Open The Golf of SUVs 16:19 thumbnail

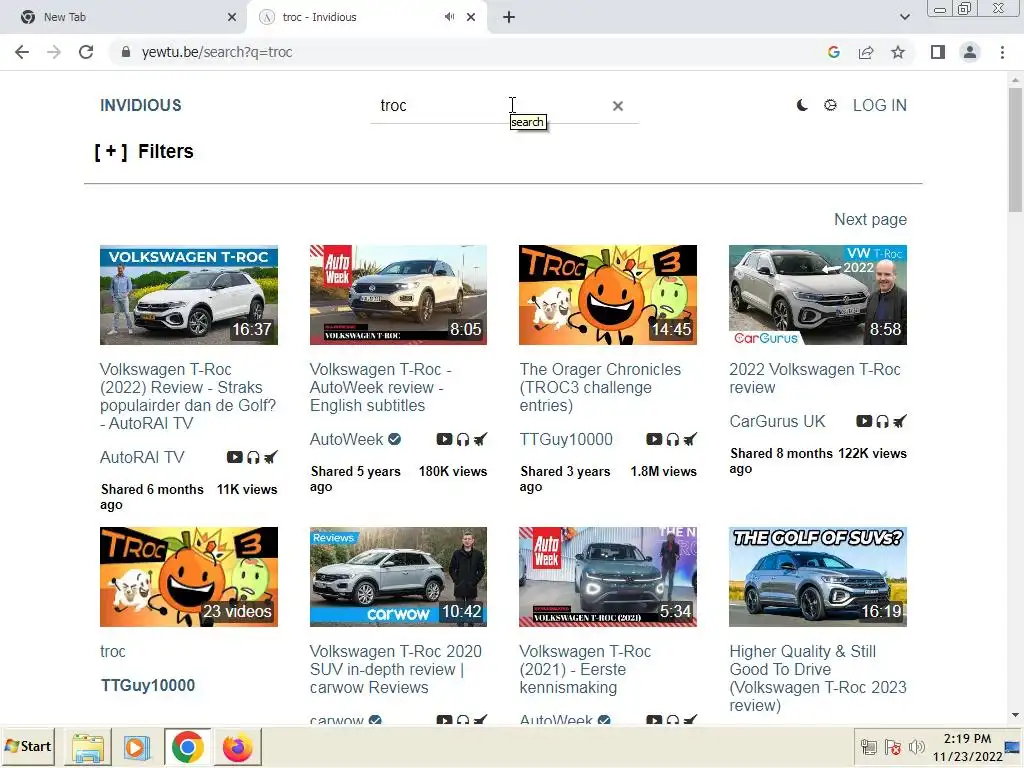(818, 577)
